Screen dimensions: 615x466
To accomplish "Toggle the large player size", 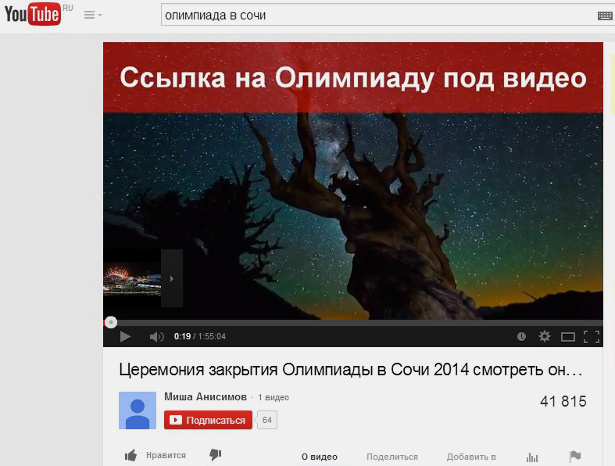I will tap(568, 337).
